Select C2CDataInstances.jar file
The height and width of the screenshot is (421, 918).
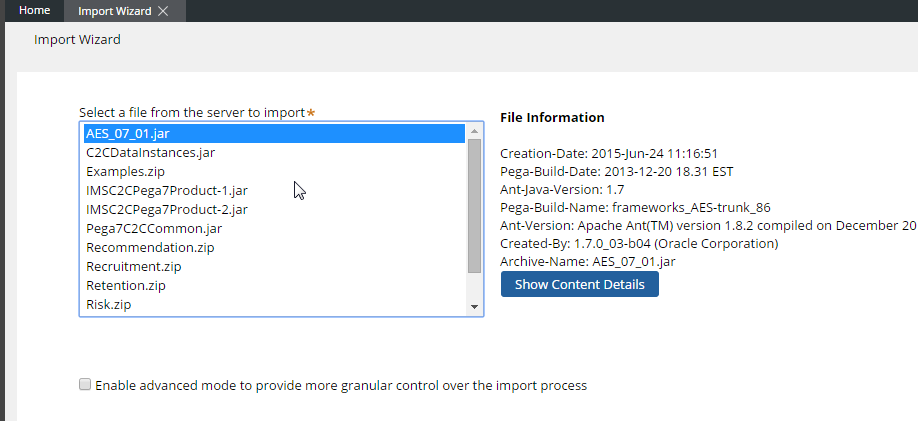pyautogui.click(x=150, y=153)
